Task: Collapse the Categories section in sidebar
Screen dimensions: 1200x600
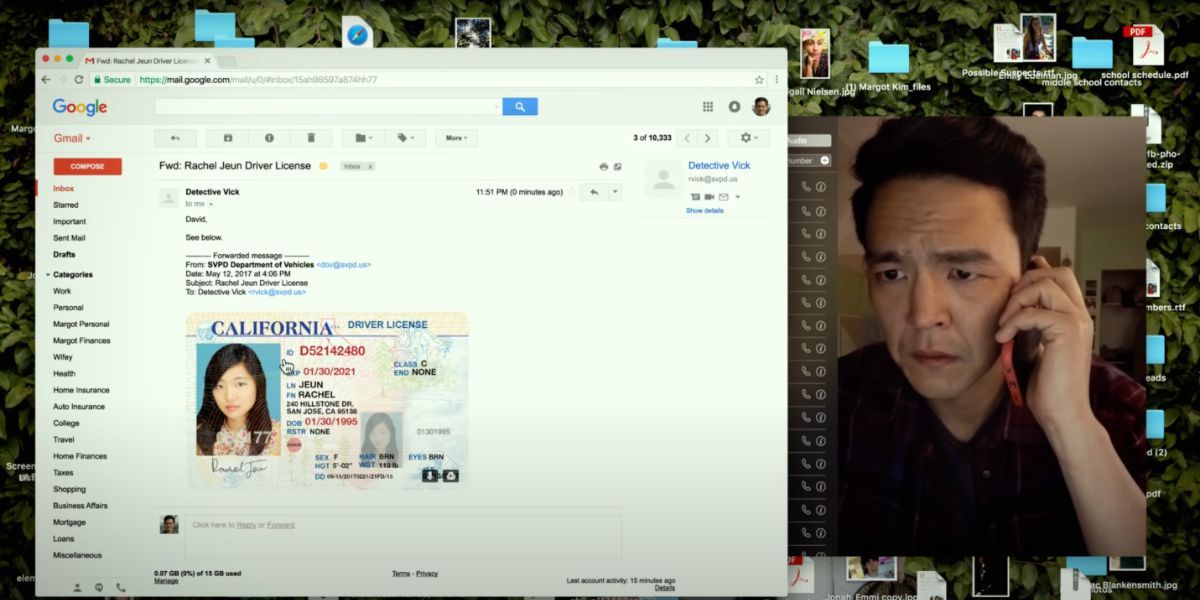Action: coord(47,274)
